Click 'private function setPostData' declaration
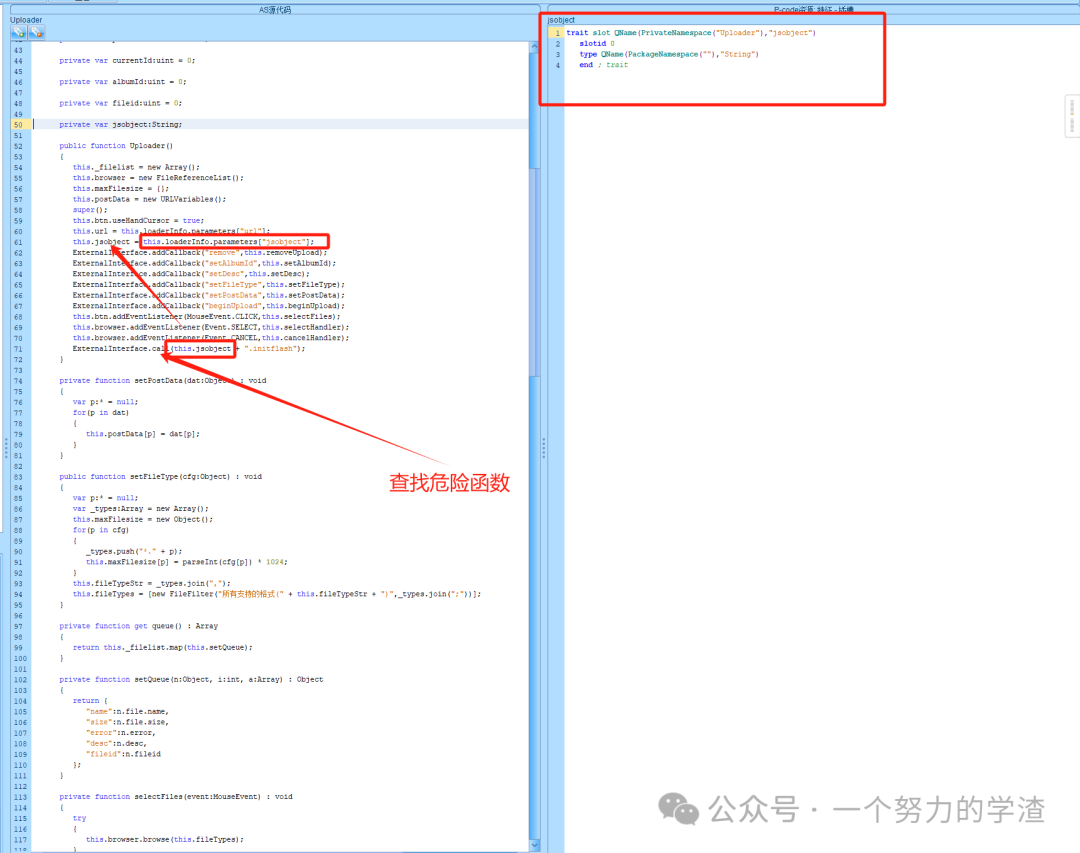1080x853 pixels. click(x=163, y=380)
